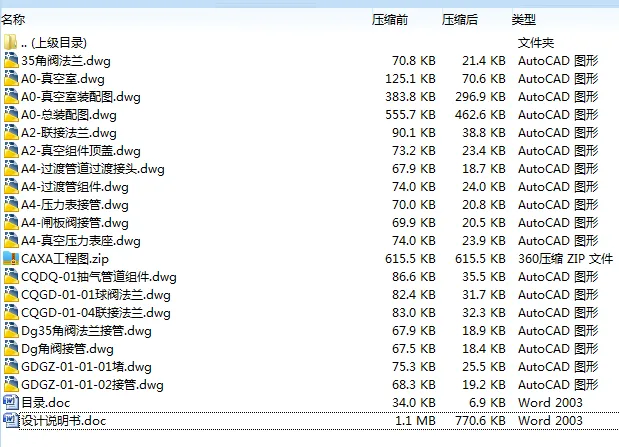Select the A4-闸板阀接管.dwg file icon

[x=11, y=222]
